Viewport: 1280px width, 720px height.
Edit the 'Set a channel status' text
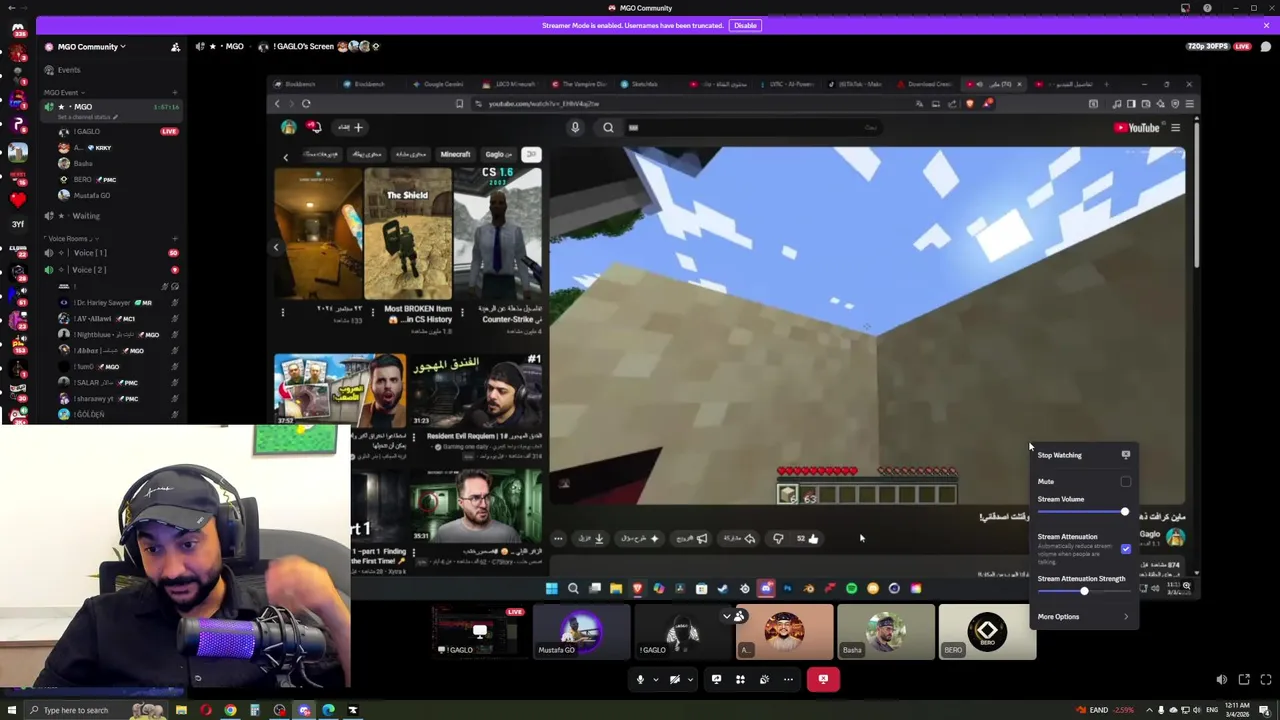(x=87, y=118)
